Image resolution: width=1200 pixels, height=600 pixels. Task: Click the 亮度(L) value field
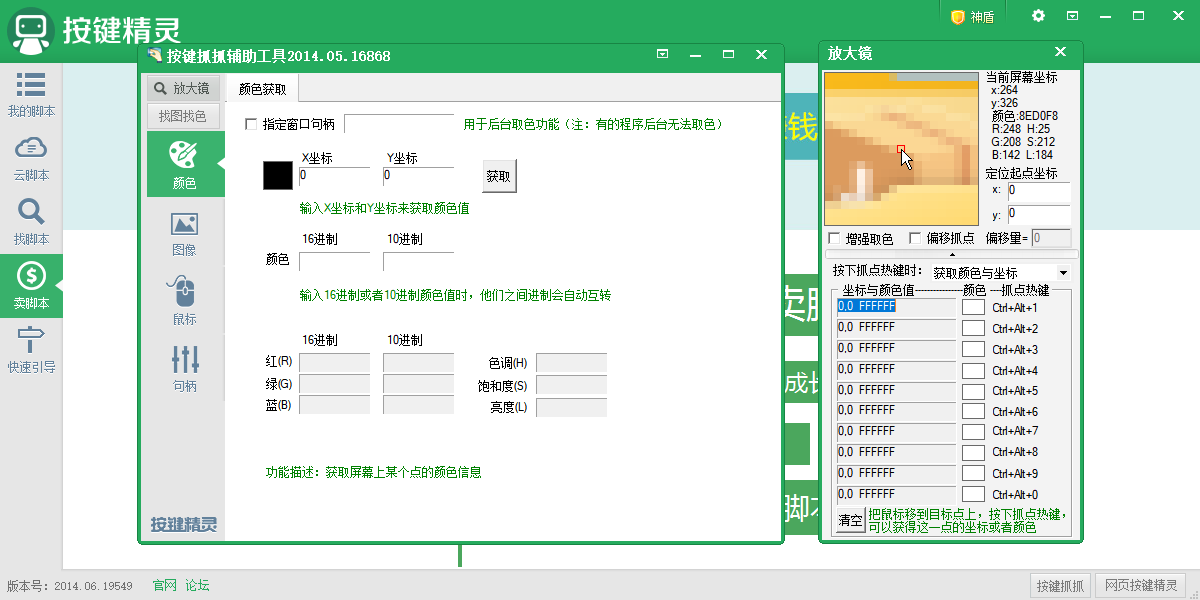pos(571,407)
